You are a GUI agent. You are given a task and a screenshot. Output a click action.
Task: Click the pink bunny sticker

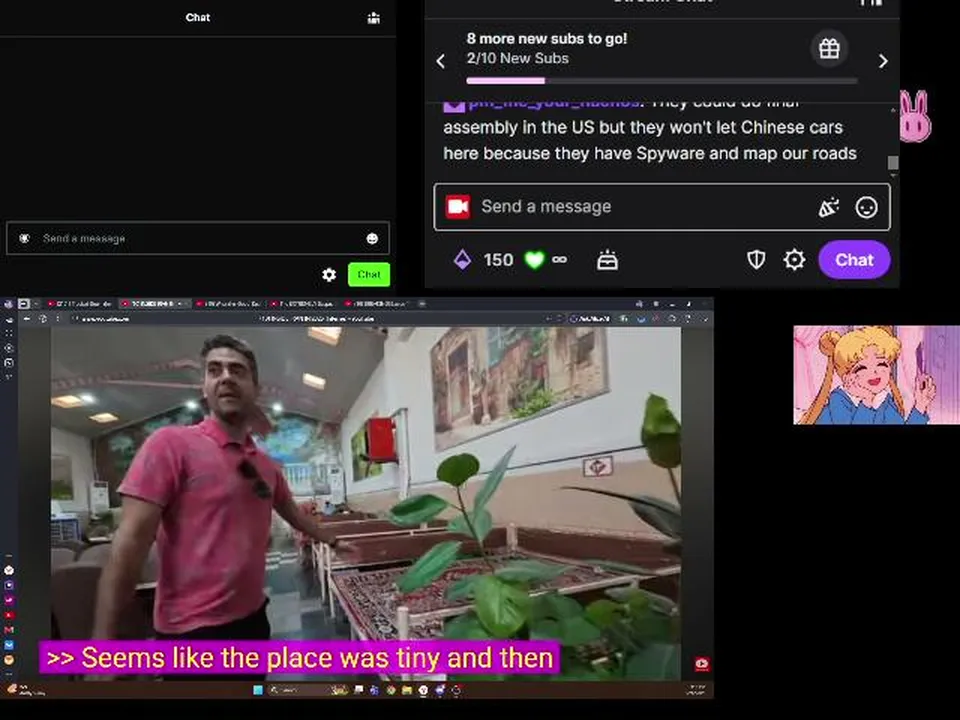[x=915, y=116]
